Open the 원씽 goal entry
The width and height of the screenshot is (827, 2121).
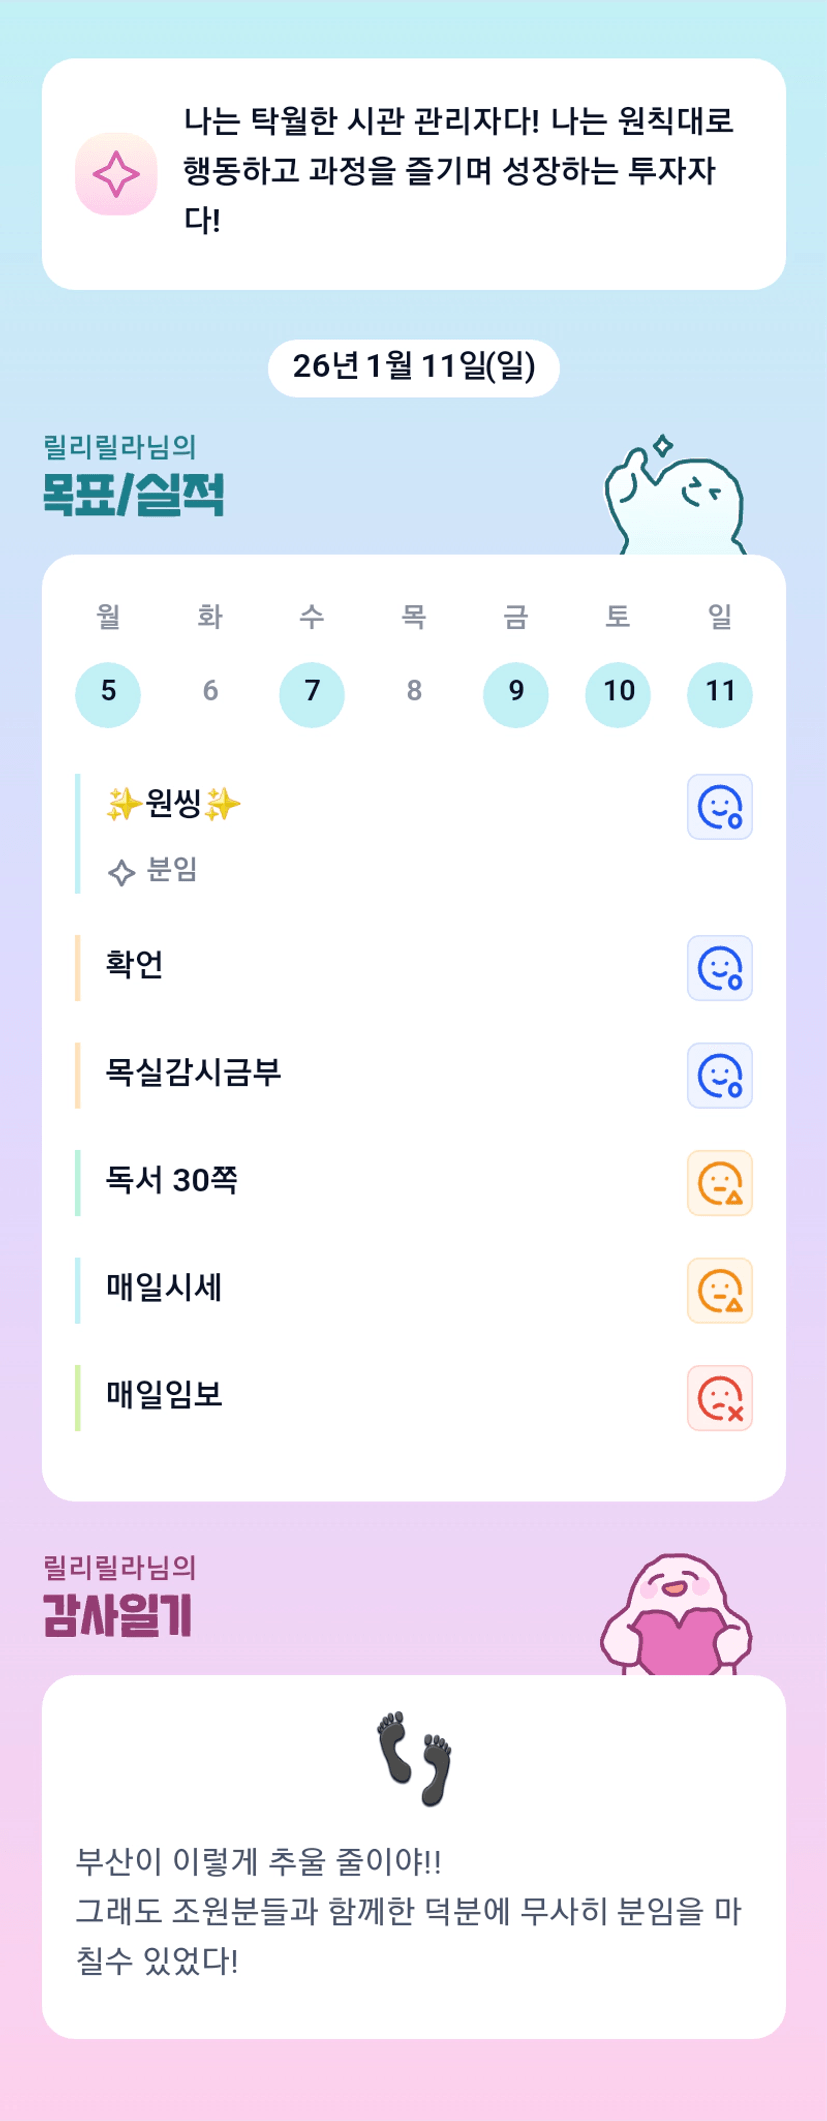click(174, 804)
